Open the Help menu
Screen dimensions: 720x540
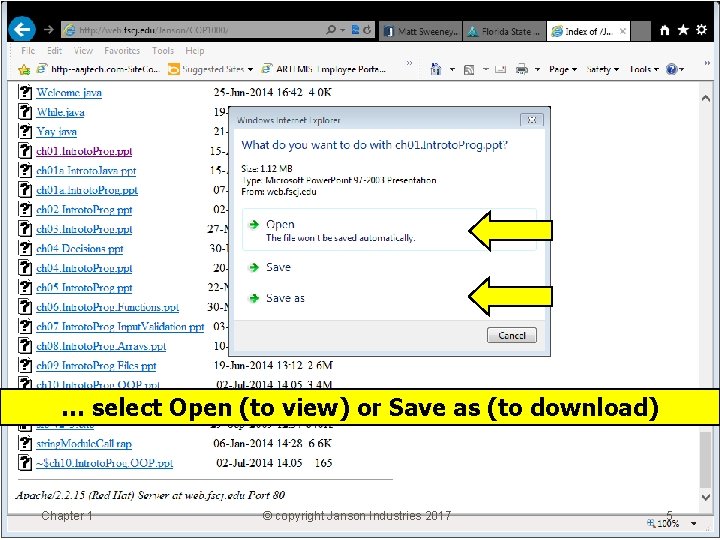click(195, 51)
